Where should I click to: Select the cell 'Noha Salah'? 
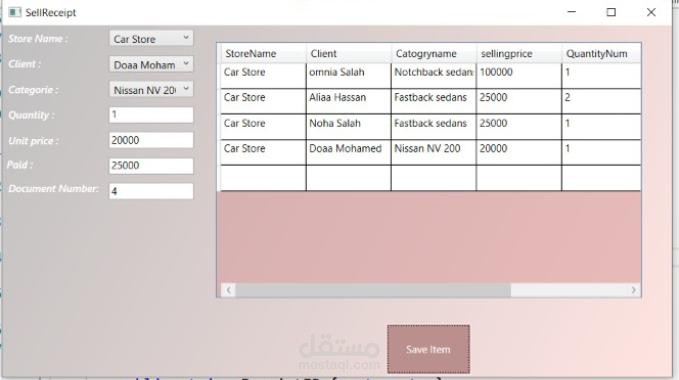[349, 127]
